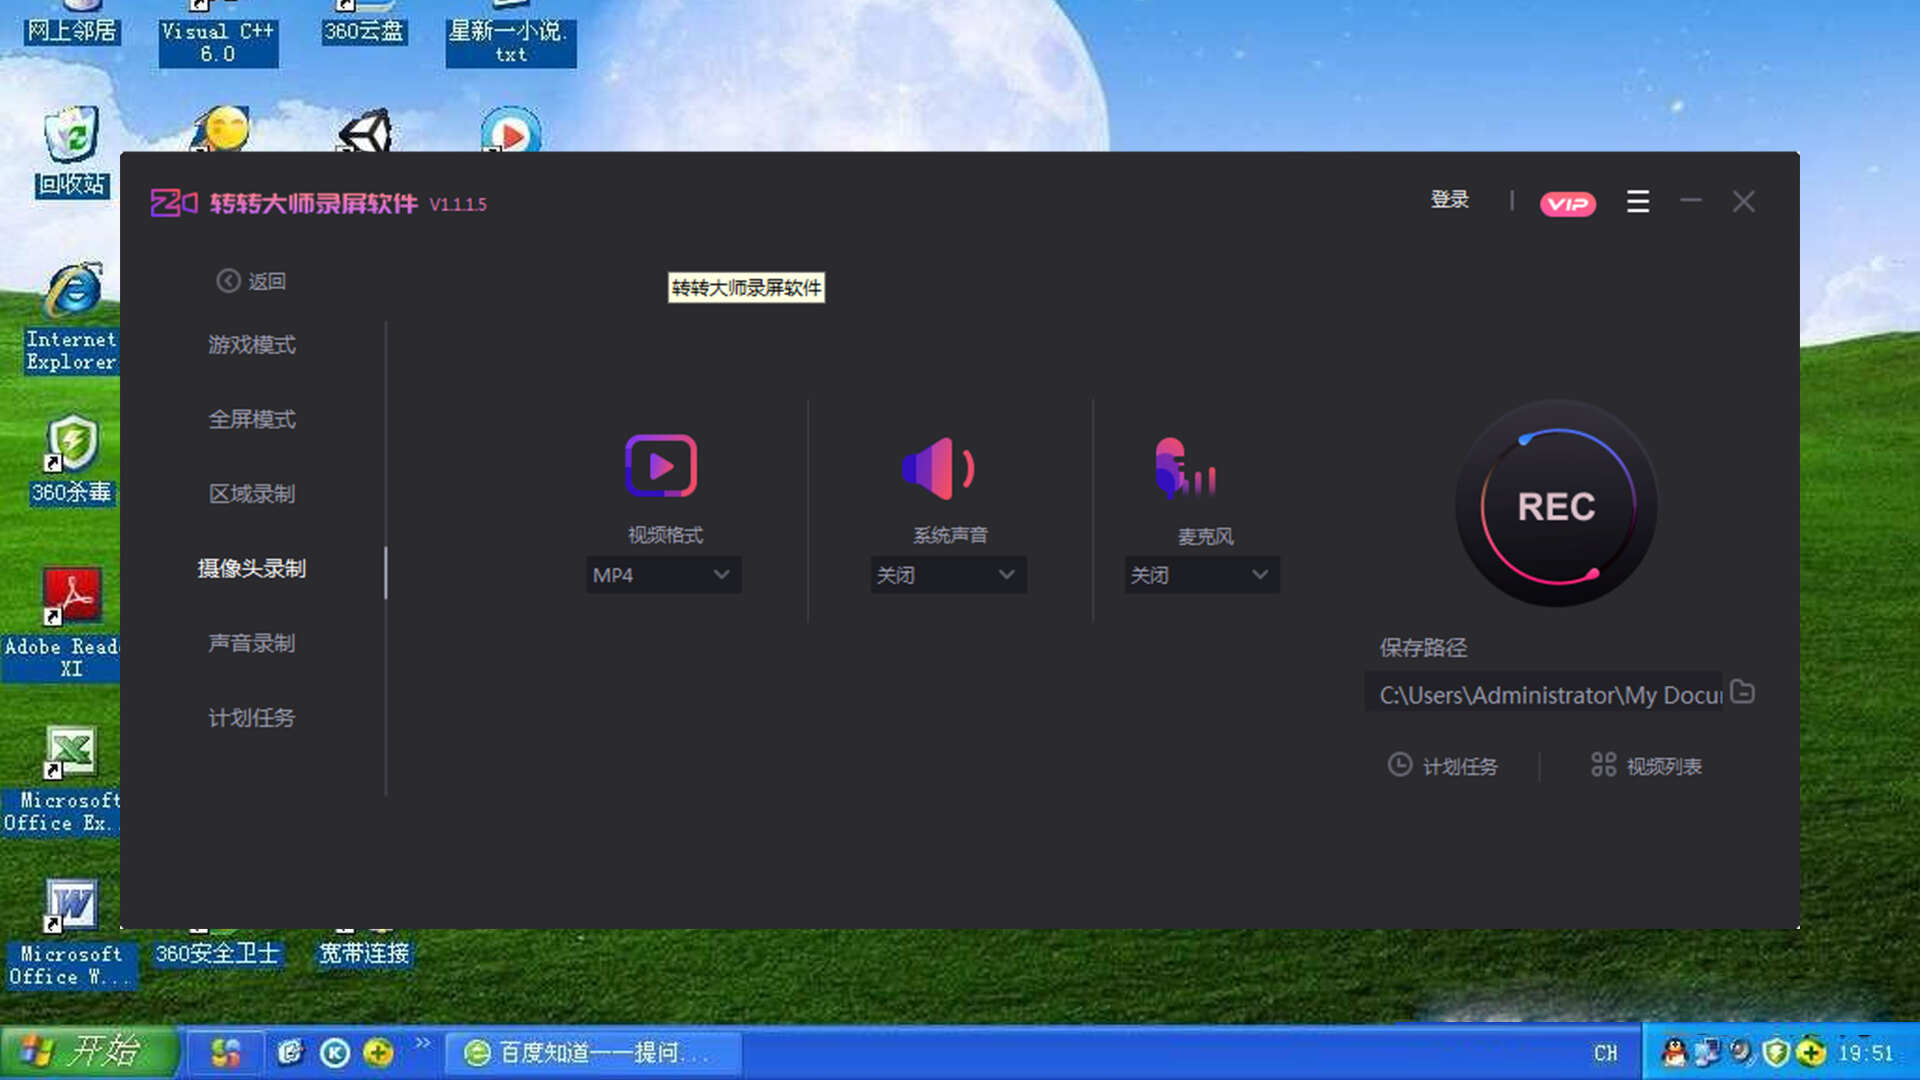Viewport: 1920px width, 1080px height.
Task: Click the system sound speaker icon
Action: pyautogui.click(x=938, y=468)
